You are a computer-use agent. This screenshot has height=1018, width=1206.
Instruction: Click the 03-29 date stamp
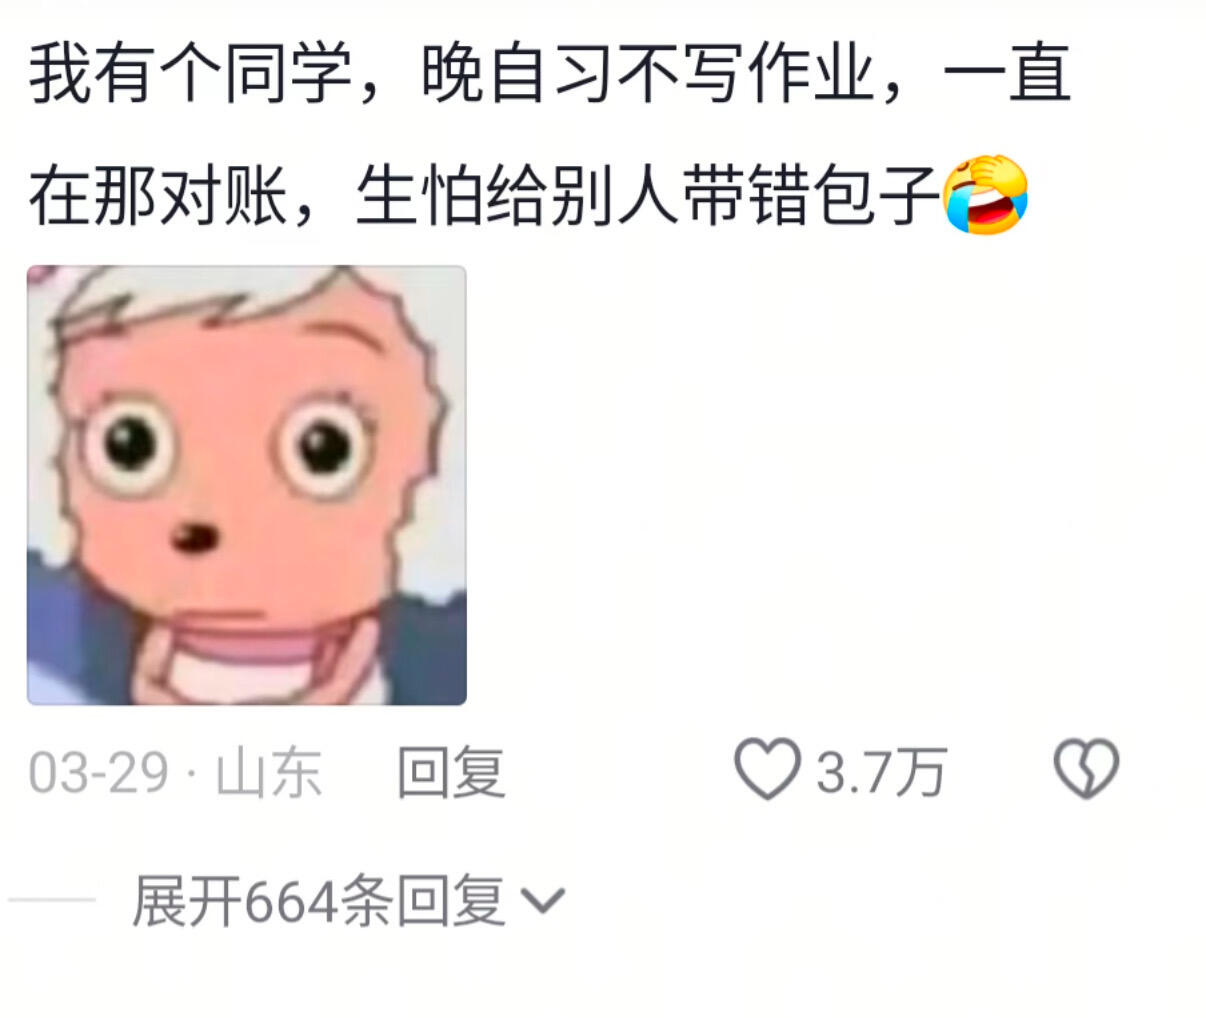98,772
